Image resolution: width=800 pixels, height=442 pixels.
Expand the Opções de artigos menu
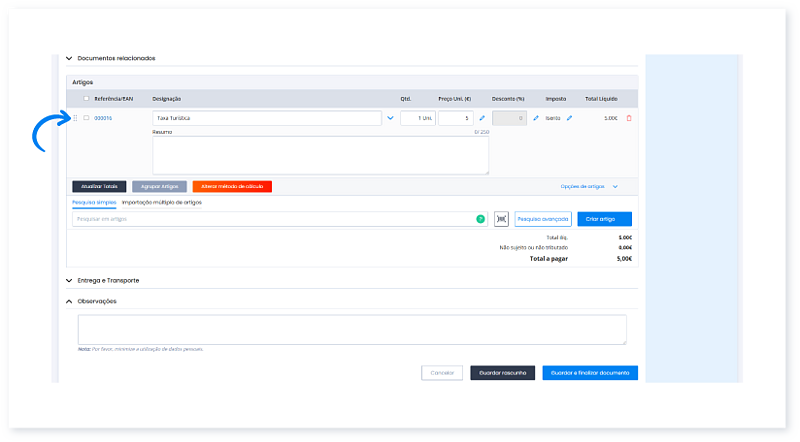[x=589, y=186]
